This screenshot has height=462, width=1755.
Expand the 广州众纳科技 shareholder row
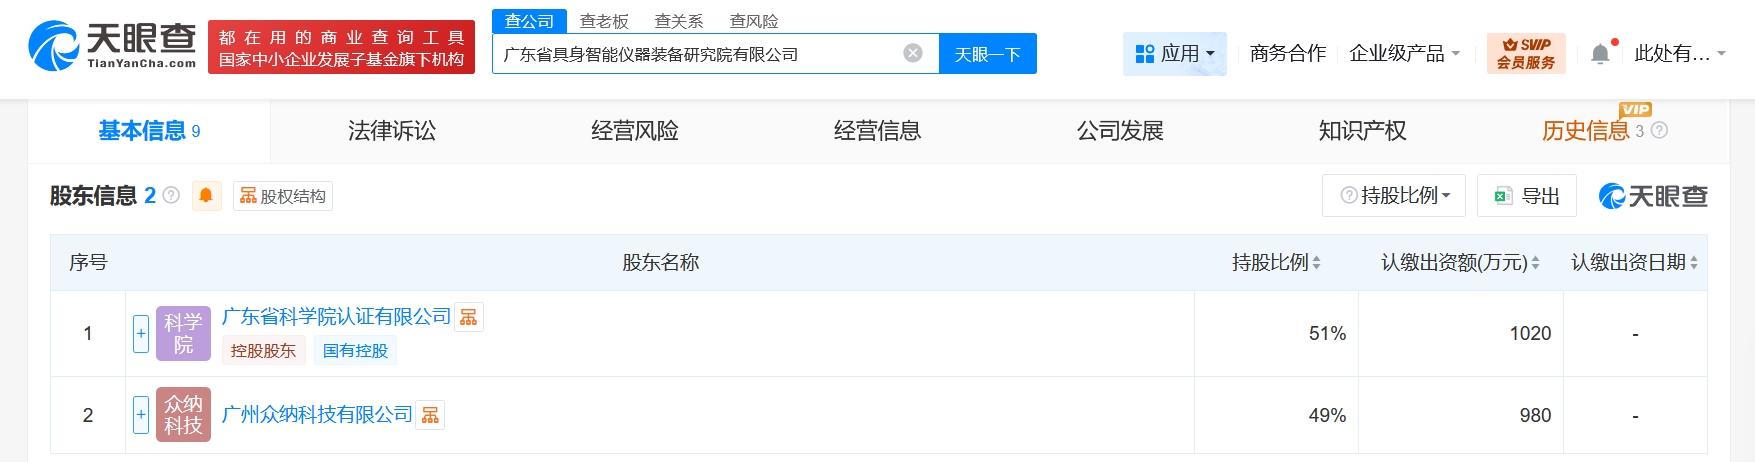141,414
